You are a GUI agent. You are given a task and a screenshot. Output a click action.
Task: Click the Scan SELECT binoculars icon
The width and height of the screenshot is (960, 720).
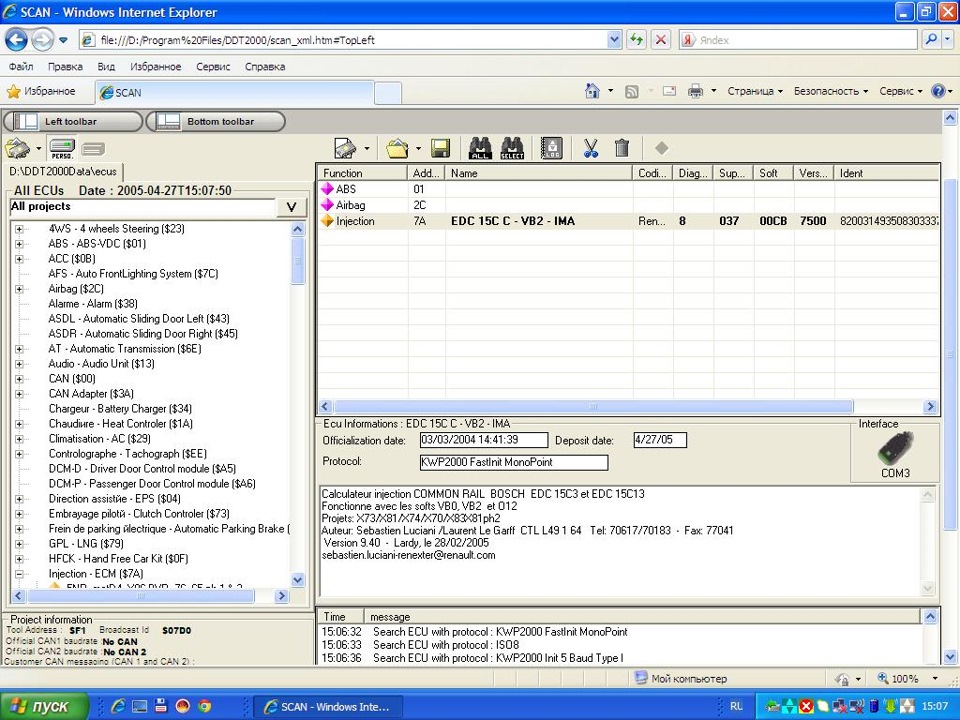click(512, 148)
